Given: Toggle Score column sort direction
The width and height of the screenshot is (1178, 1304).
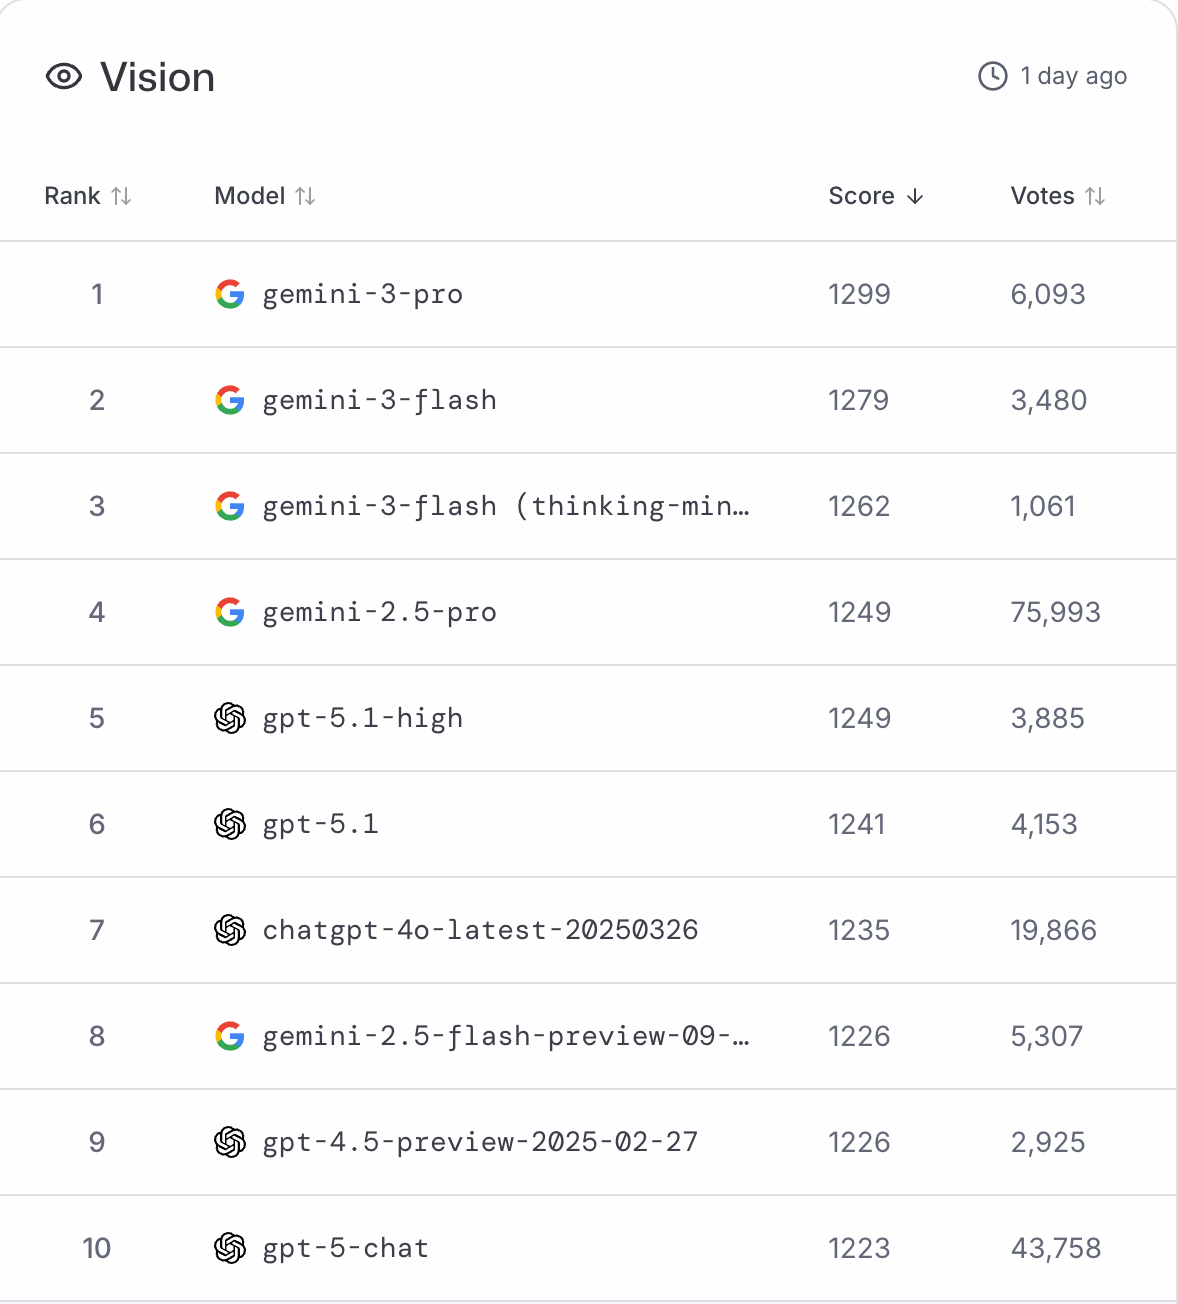Looking at the screenshot, I should click(x=914, y=196).
